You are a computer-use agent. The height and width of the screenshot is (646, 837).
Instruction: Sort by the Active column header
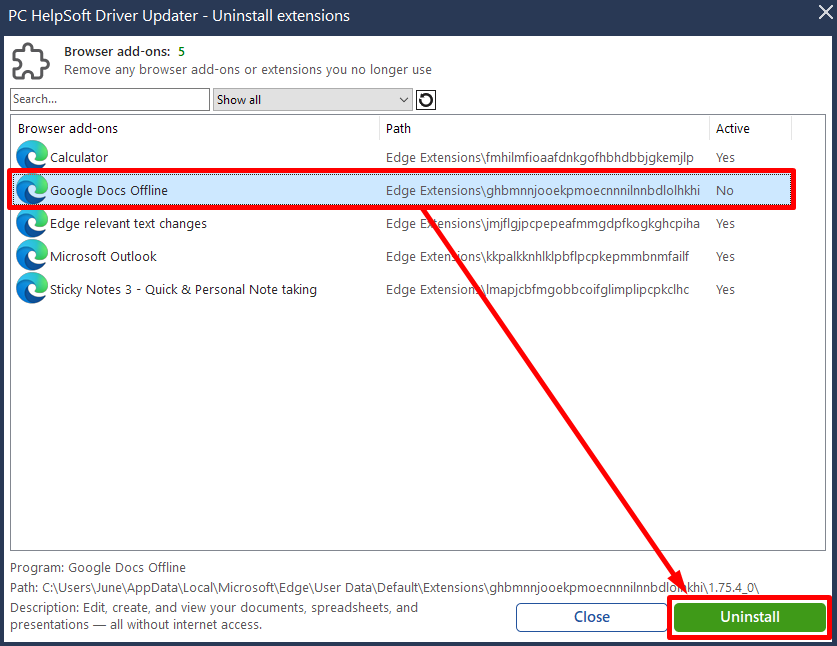[x=732, y=129]
